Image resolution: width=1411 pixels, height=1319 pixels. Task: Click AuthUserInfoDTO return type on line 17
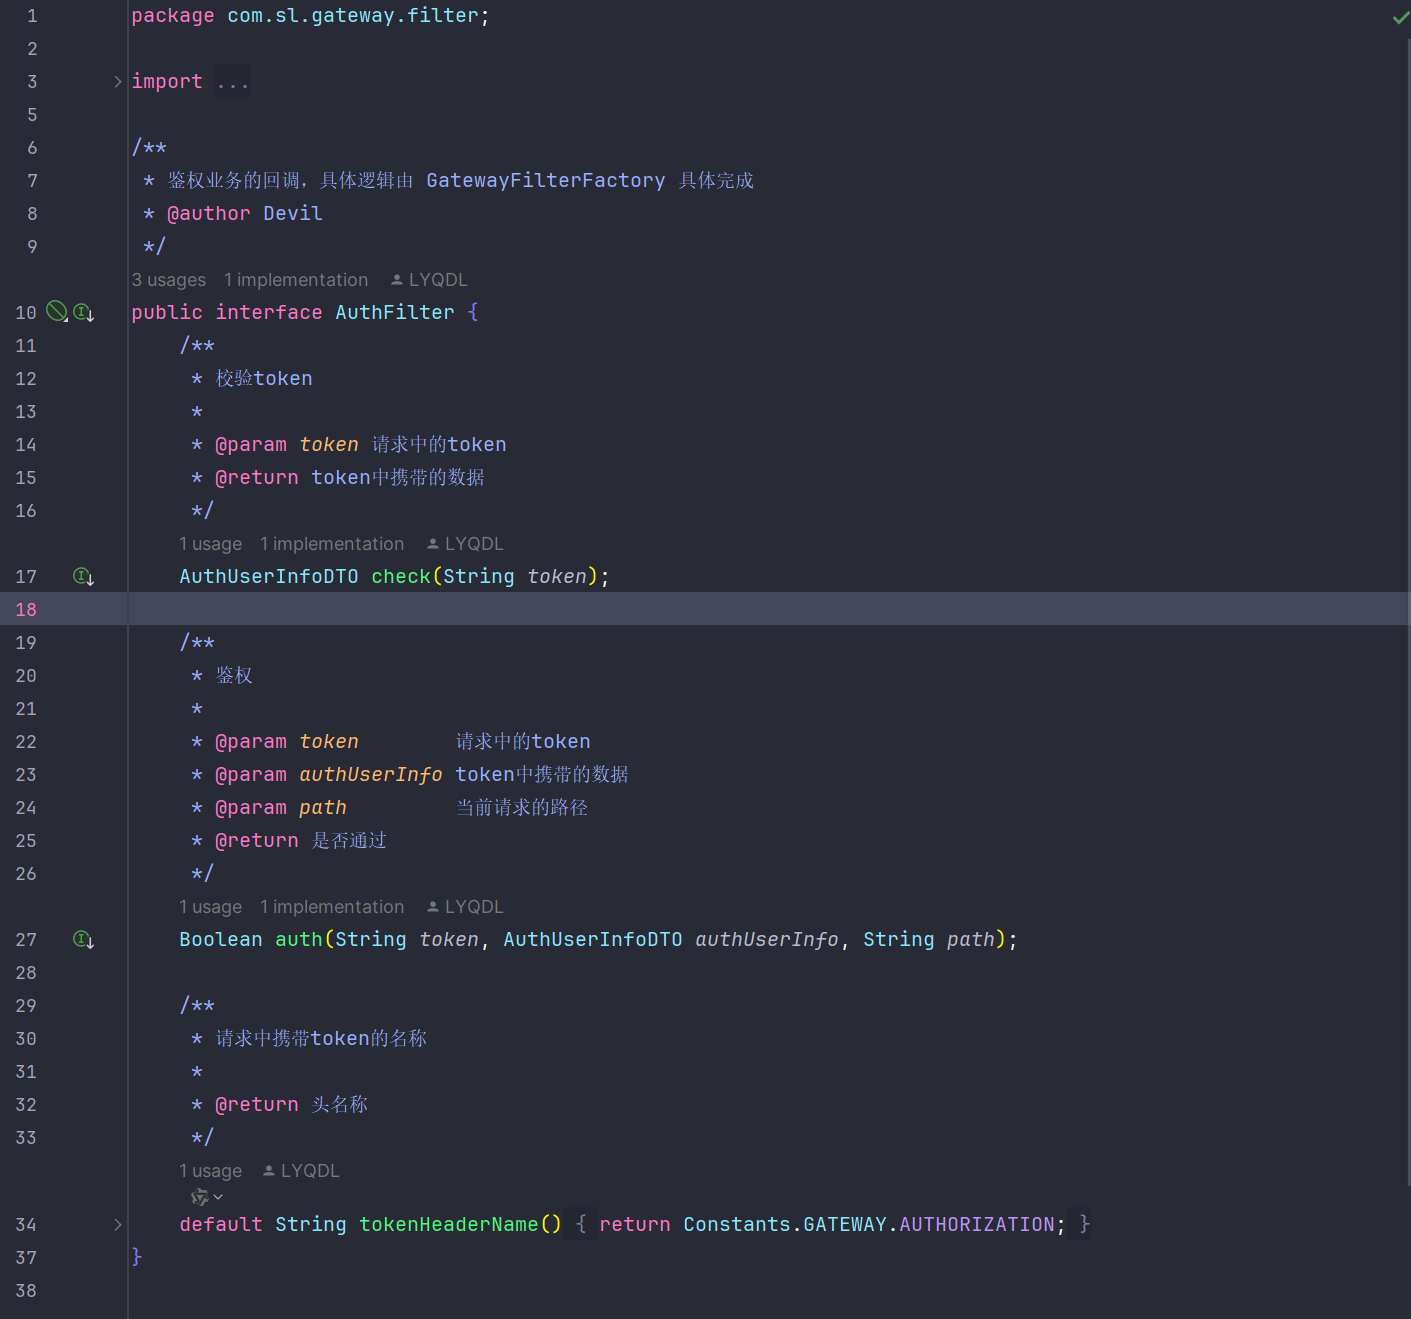(x=269, y=577)
